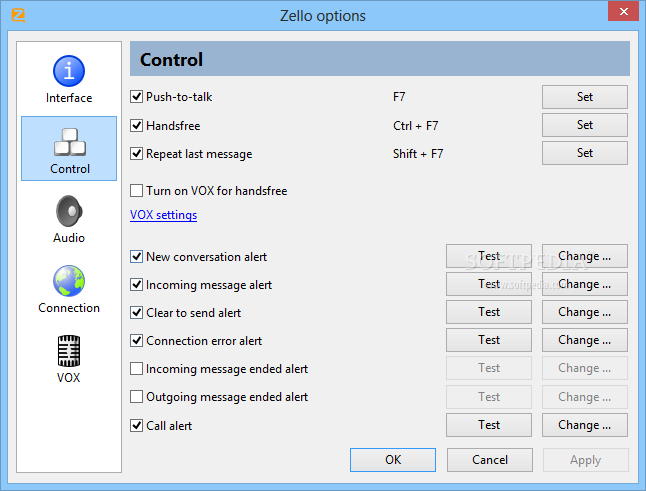646x491 pixels.
Task: Test the Connection error alert sound
Action: coord(489,340)
